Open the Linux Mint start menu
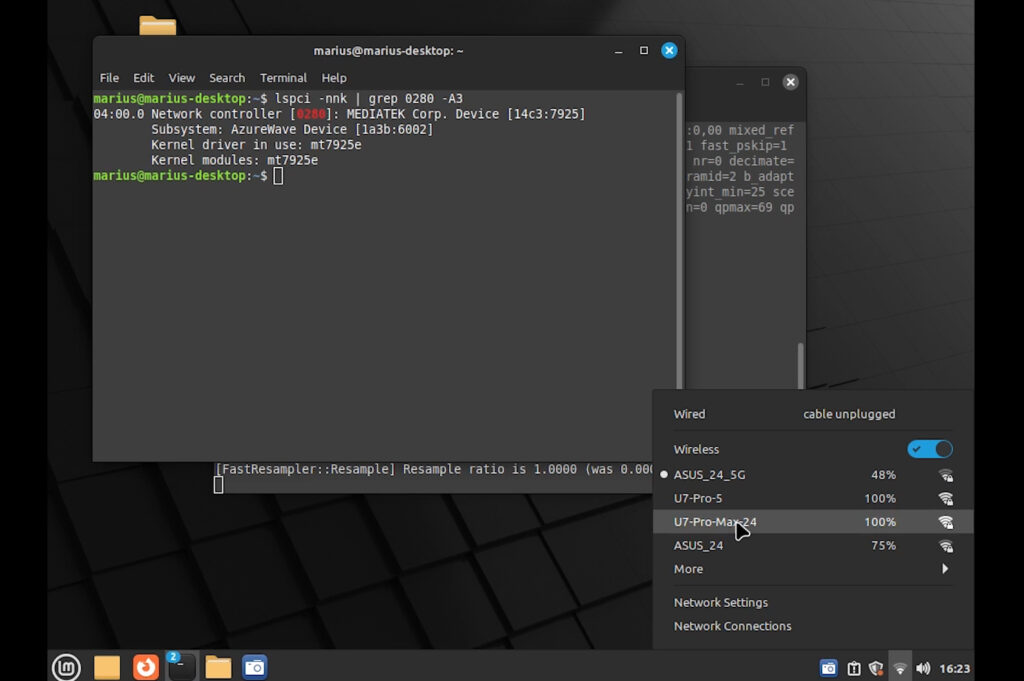The height and width of the screenshot is (681, 1024). click(66, 667)
